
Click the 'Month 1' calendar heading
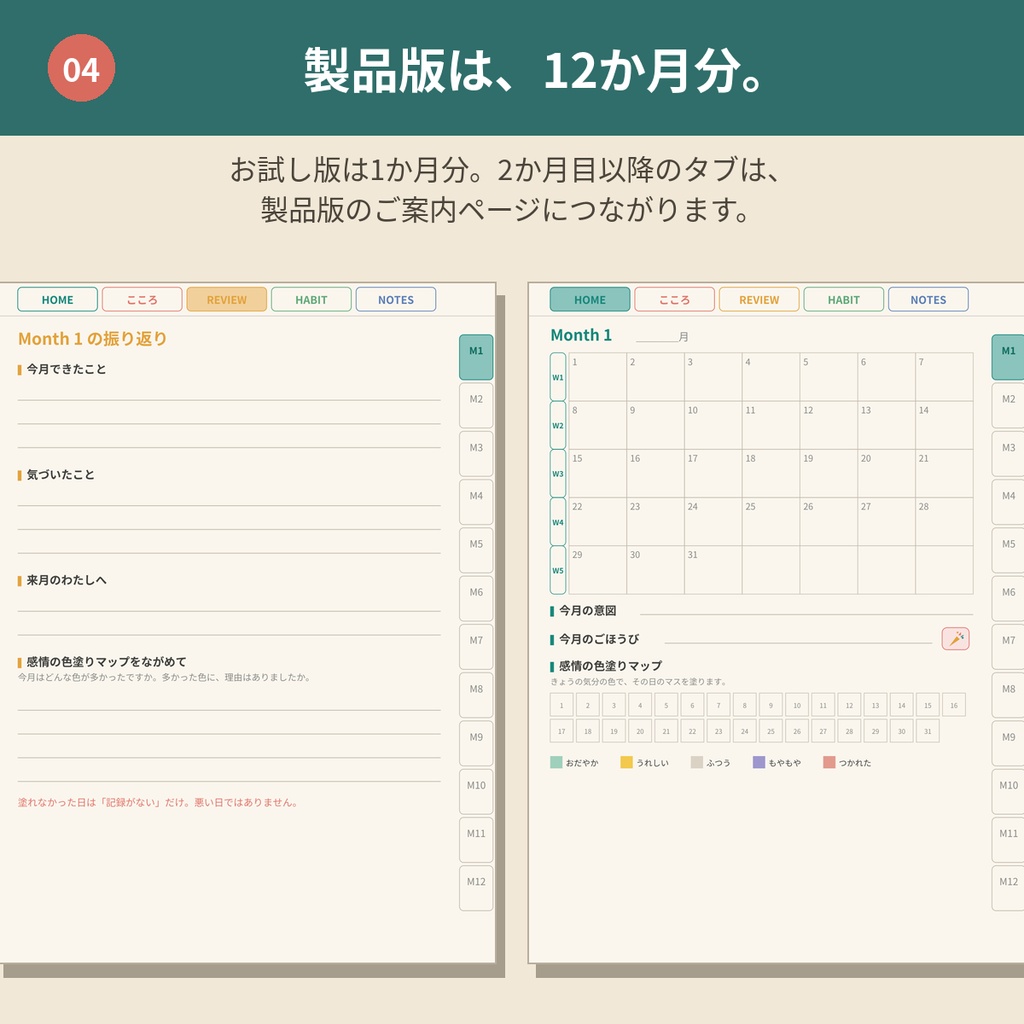point(581,335)
